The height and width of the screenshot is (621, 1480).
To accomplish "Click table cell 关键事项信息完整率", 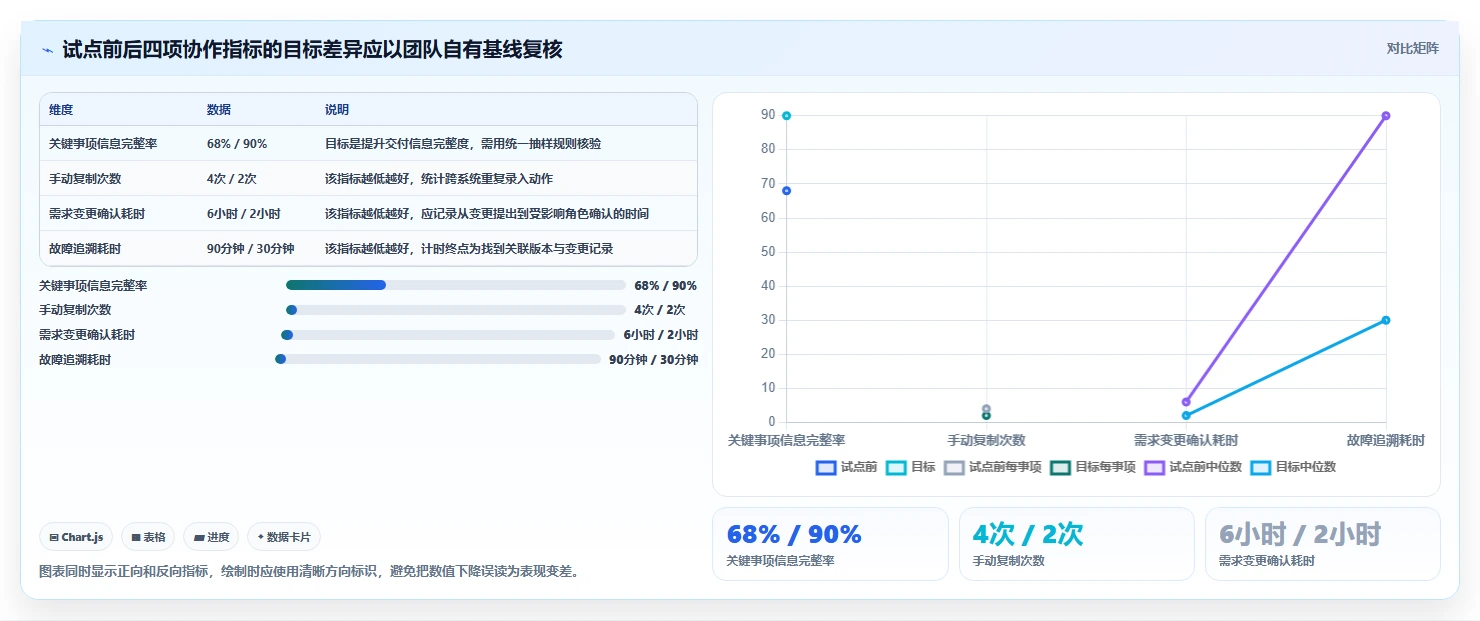I will (103, 144).
